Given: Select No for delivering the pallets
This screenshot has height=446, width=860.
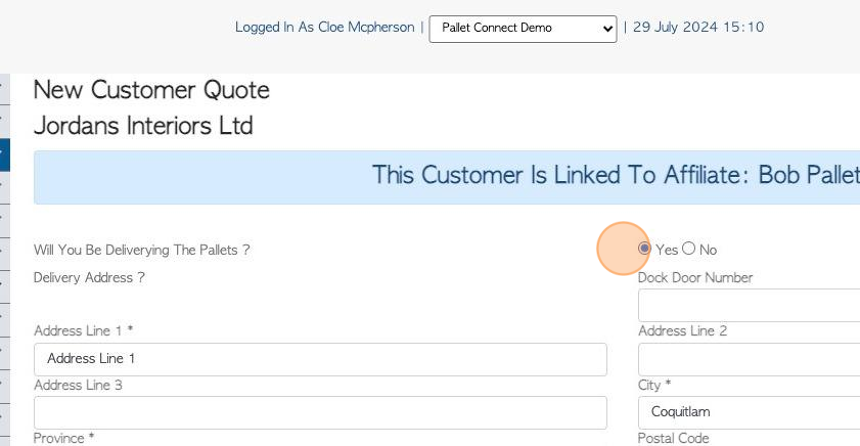Looking at the screenshot, I should [689, 249].
